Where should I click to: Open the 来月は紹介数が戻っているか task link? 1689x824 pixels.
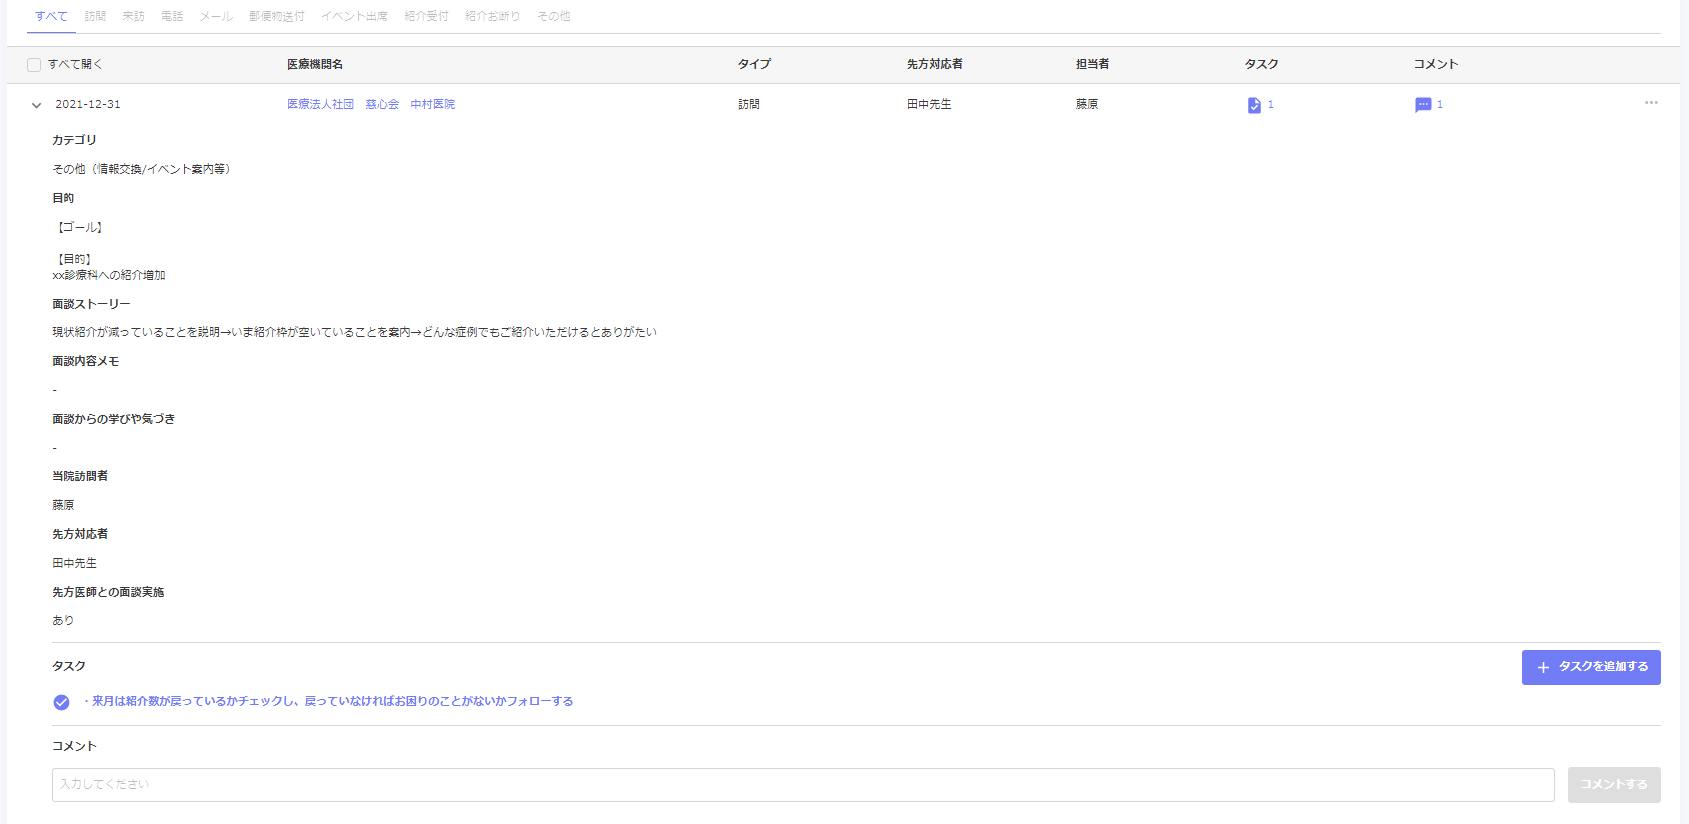pyautogui.click(x=328, y=701)
